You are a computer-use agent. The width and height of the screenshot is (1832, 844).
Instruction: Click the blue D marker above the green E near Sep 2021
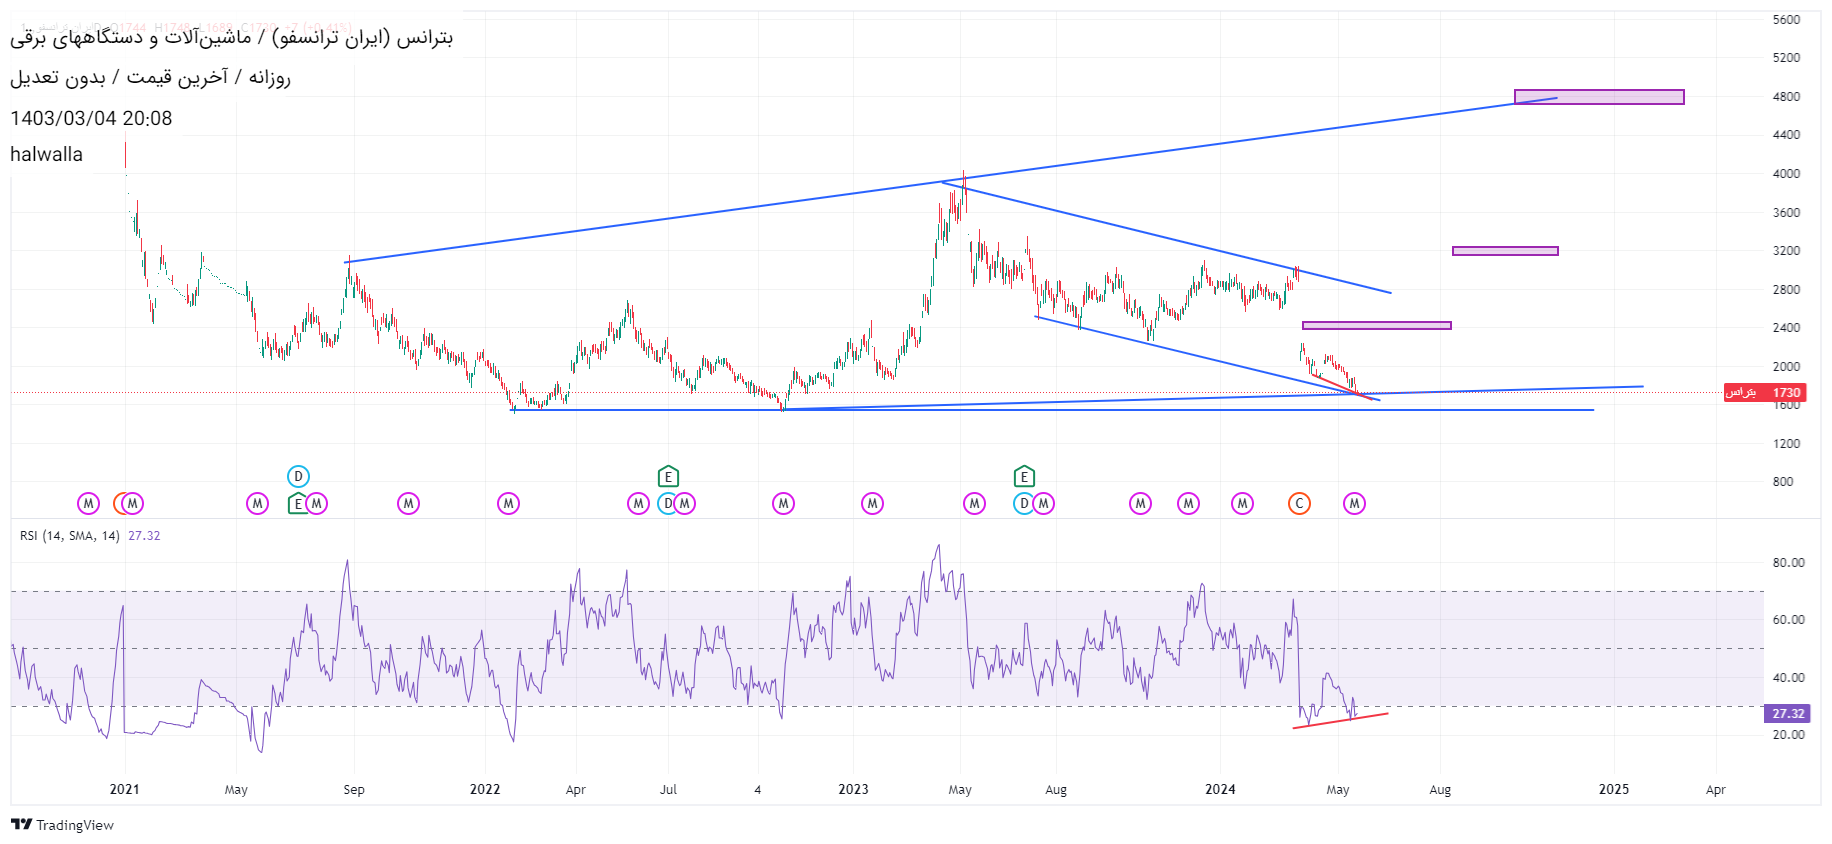[x=298, y=476]
